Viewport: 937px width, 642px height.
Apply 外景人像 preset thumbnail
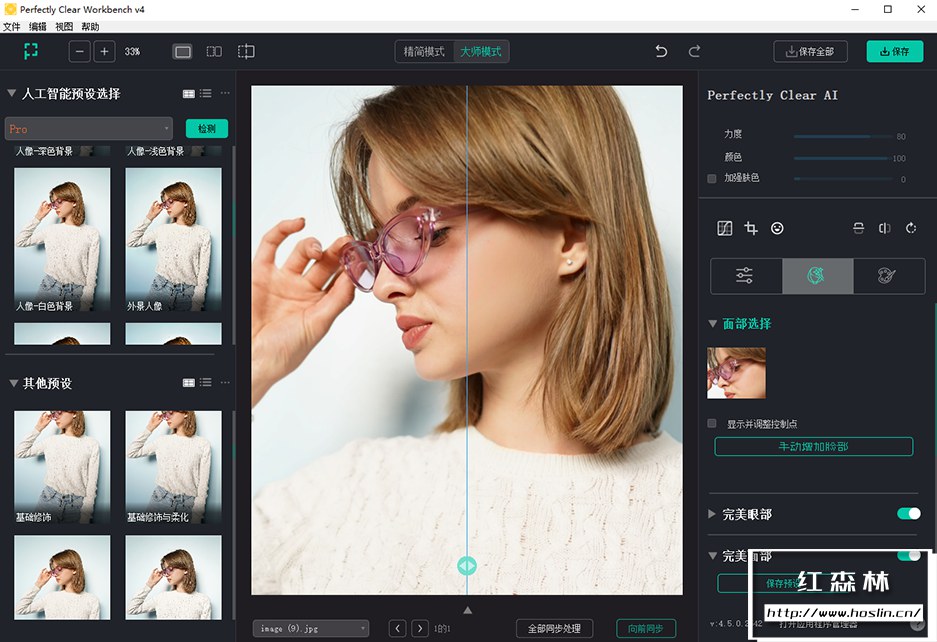point(173,239)
